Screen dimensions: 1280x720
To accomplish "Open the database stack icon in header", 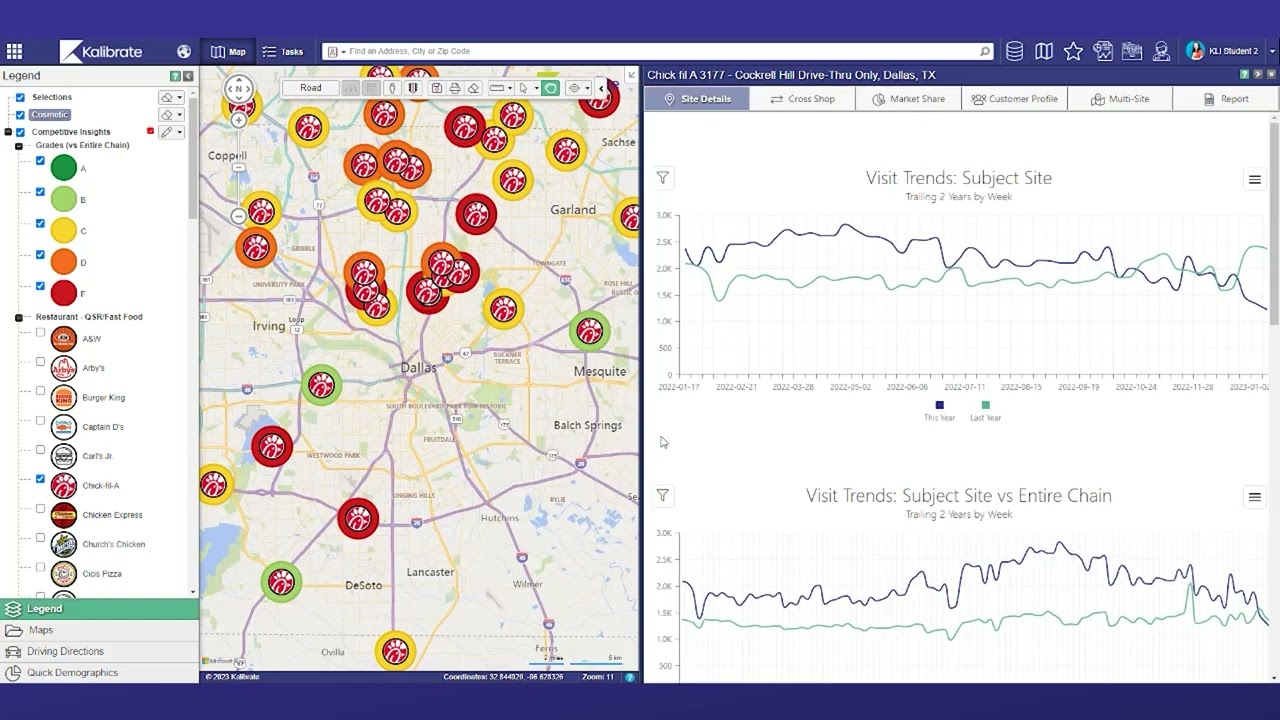I will tap(1014, 51).
